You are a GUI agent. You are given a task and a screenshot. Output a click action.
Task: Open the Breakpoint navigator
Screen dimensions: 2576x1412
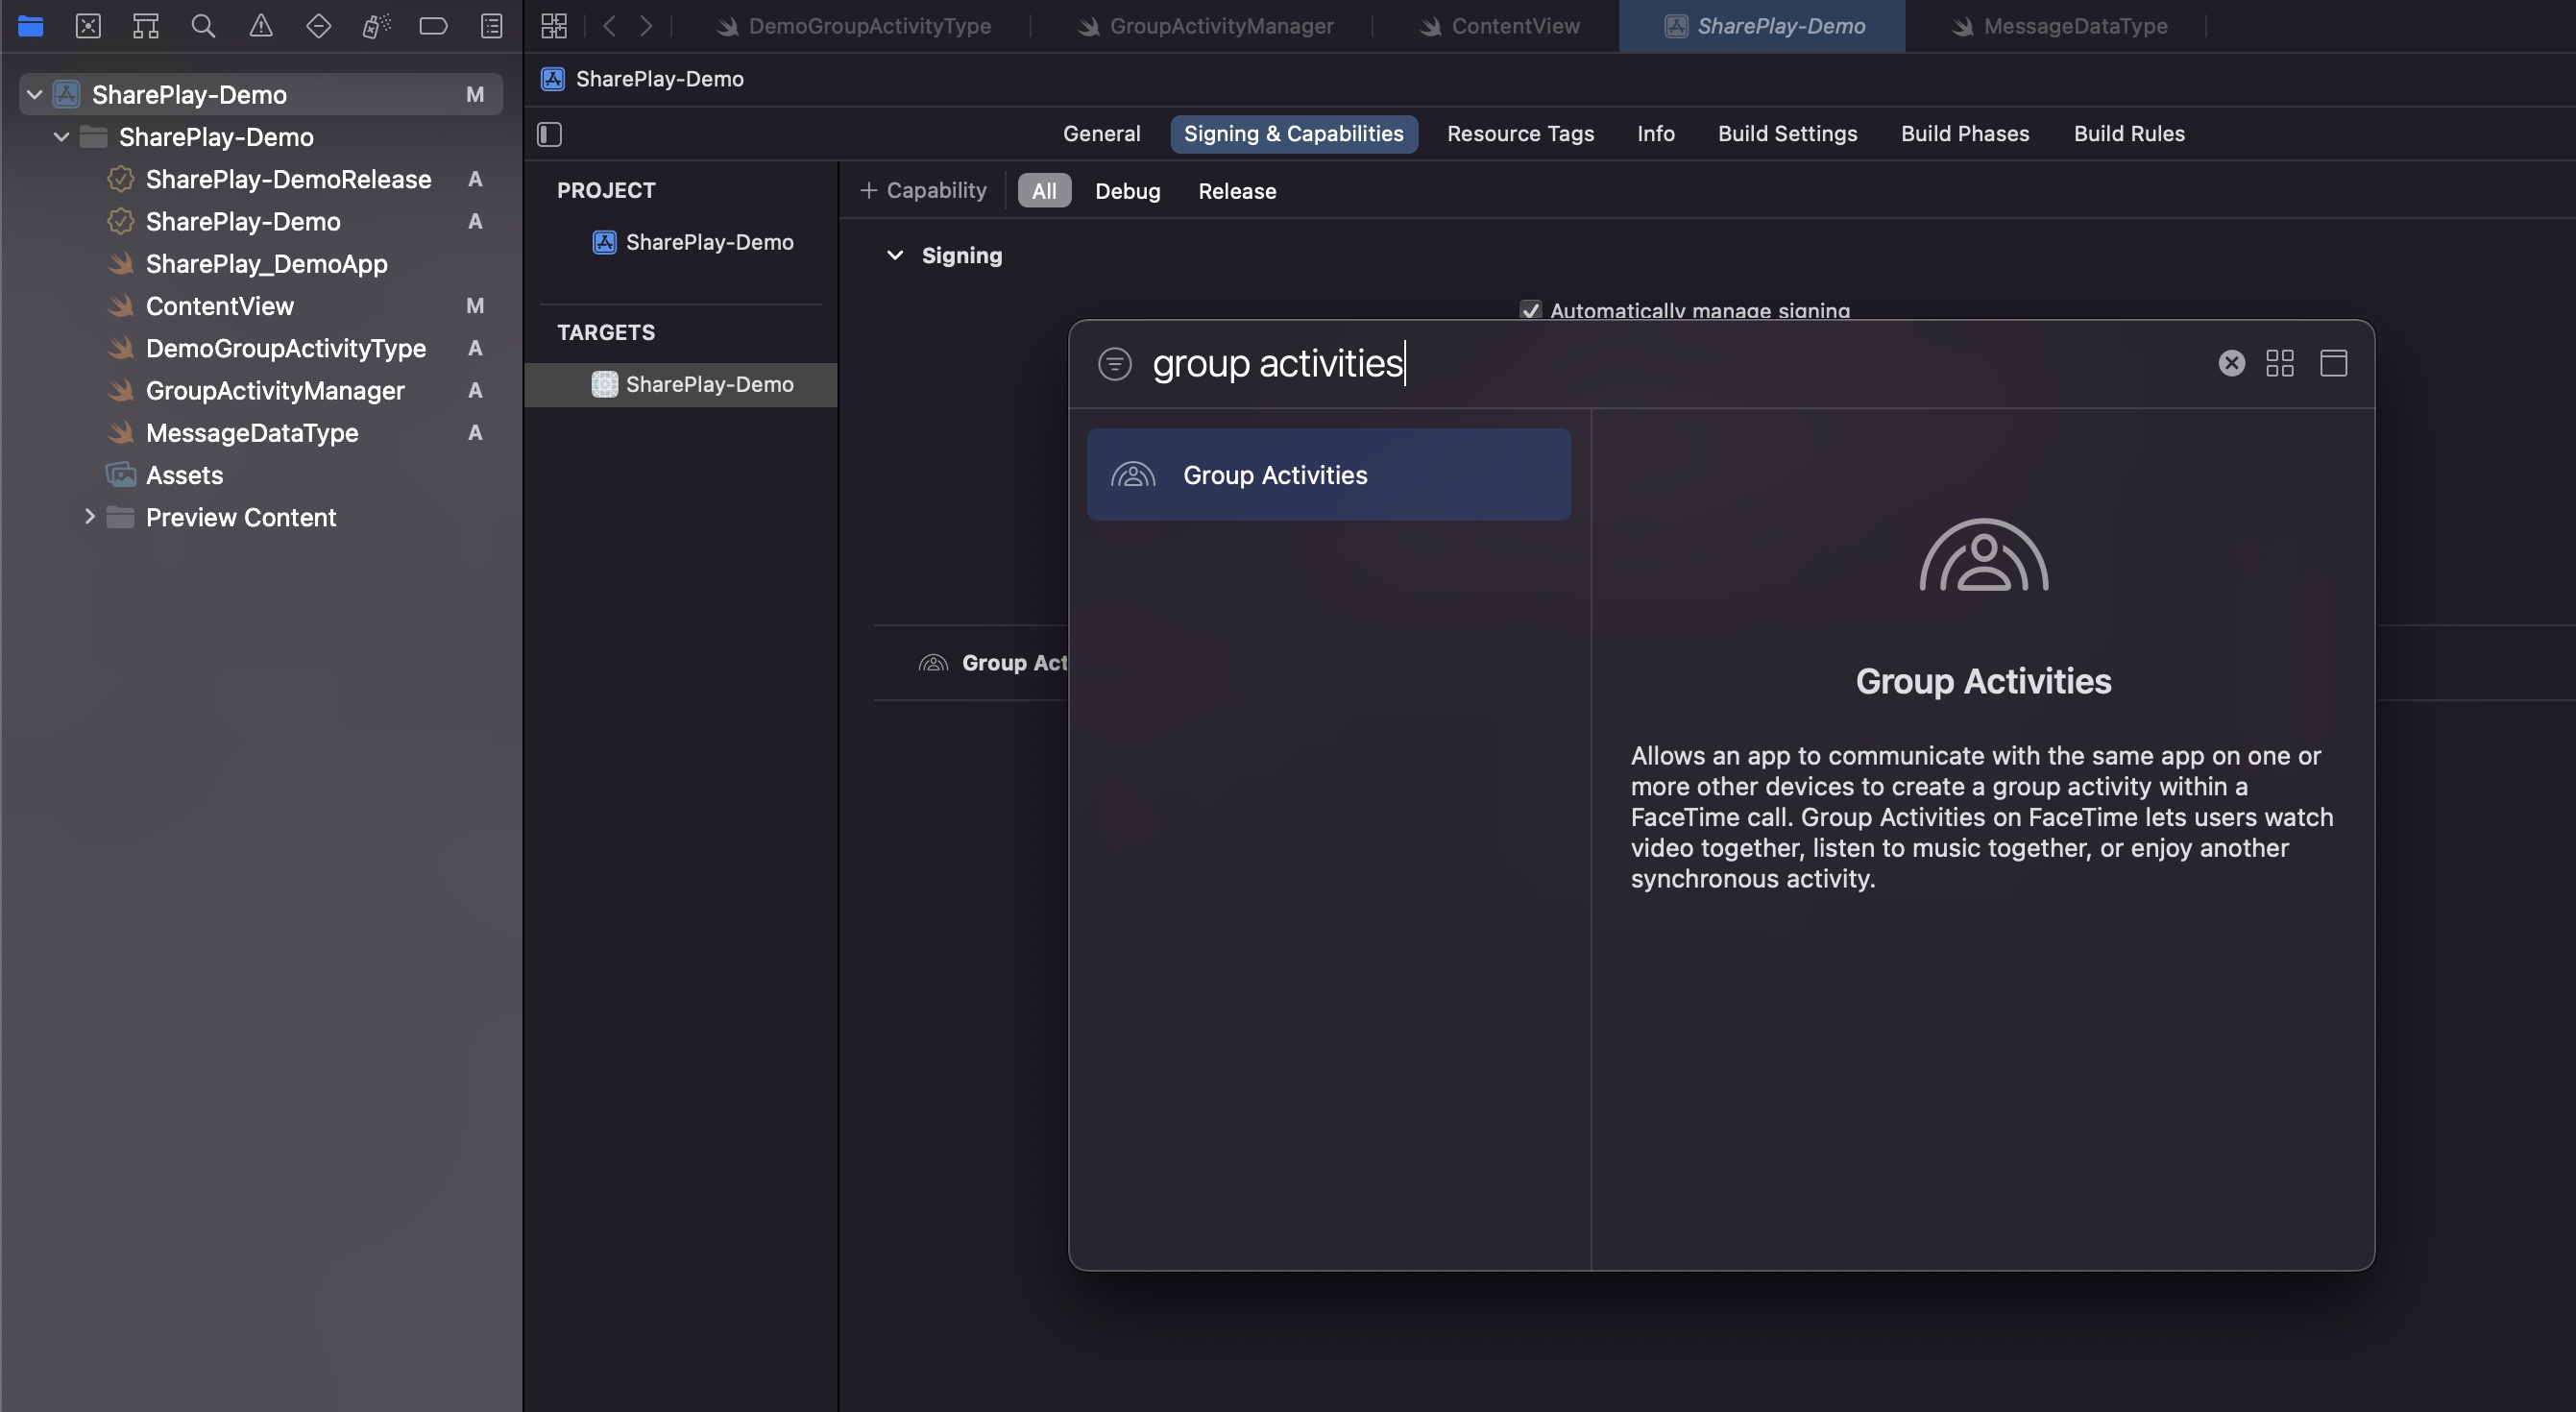tap(433, 26)
